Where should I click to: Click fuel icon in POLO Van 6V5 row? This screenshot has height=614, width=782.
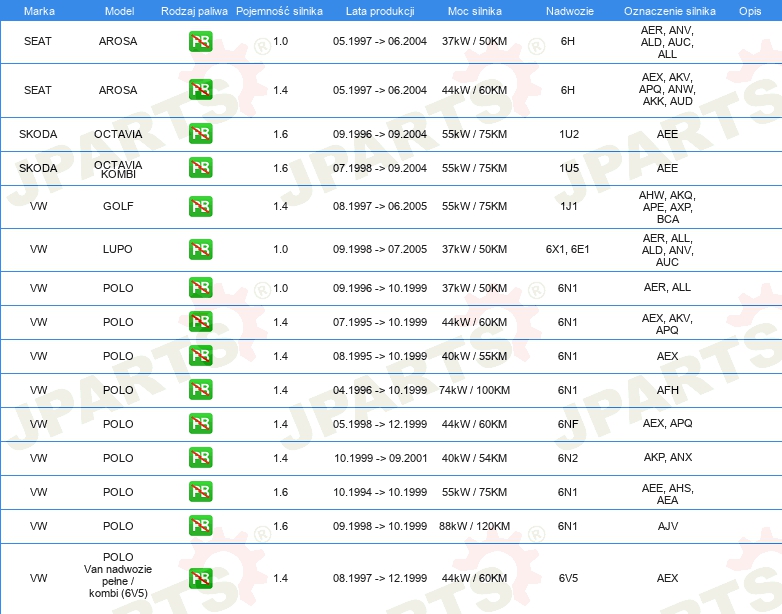pos(200,578)
